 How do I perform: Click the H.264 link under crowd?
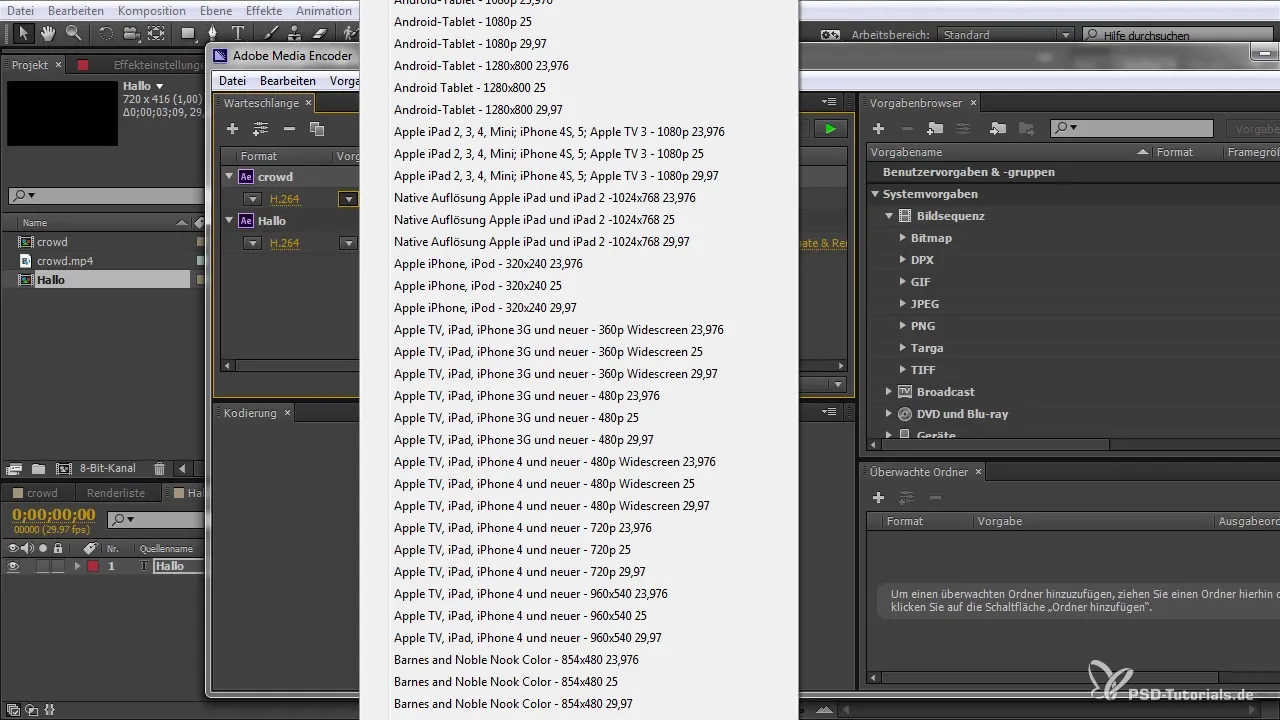click(x=285, y=199)
